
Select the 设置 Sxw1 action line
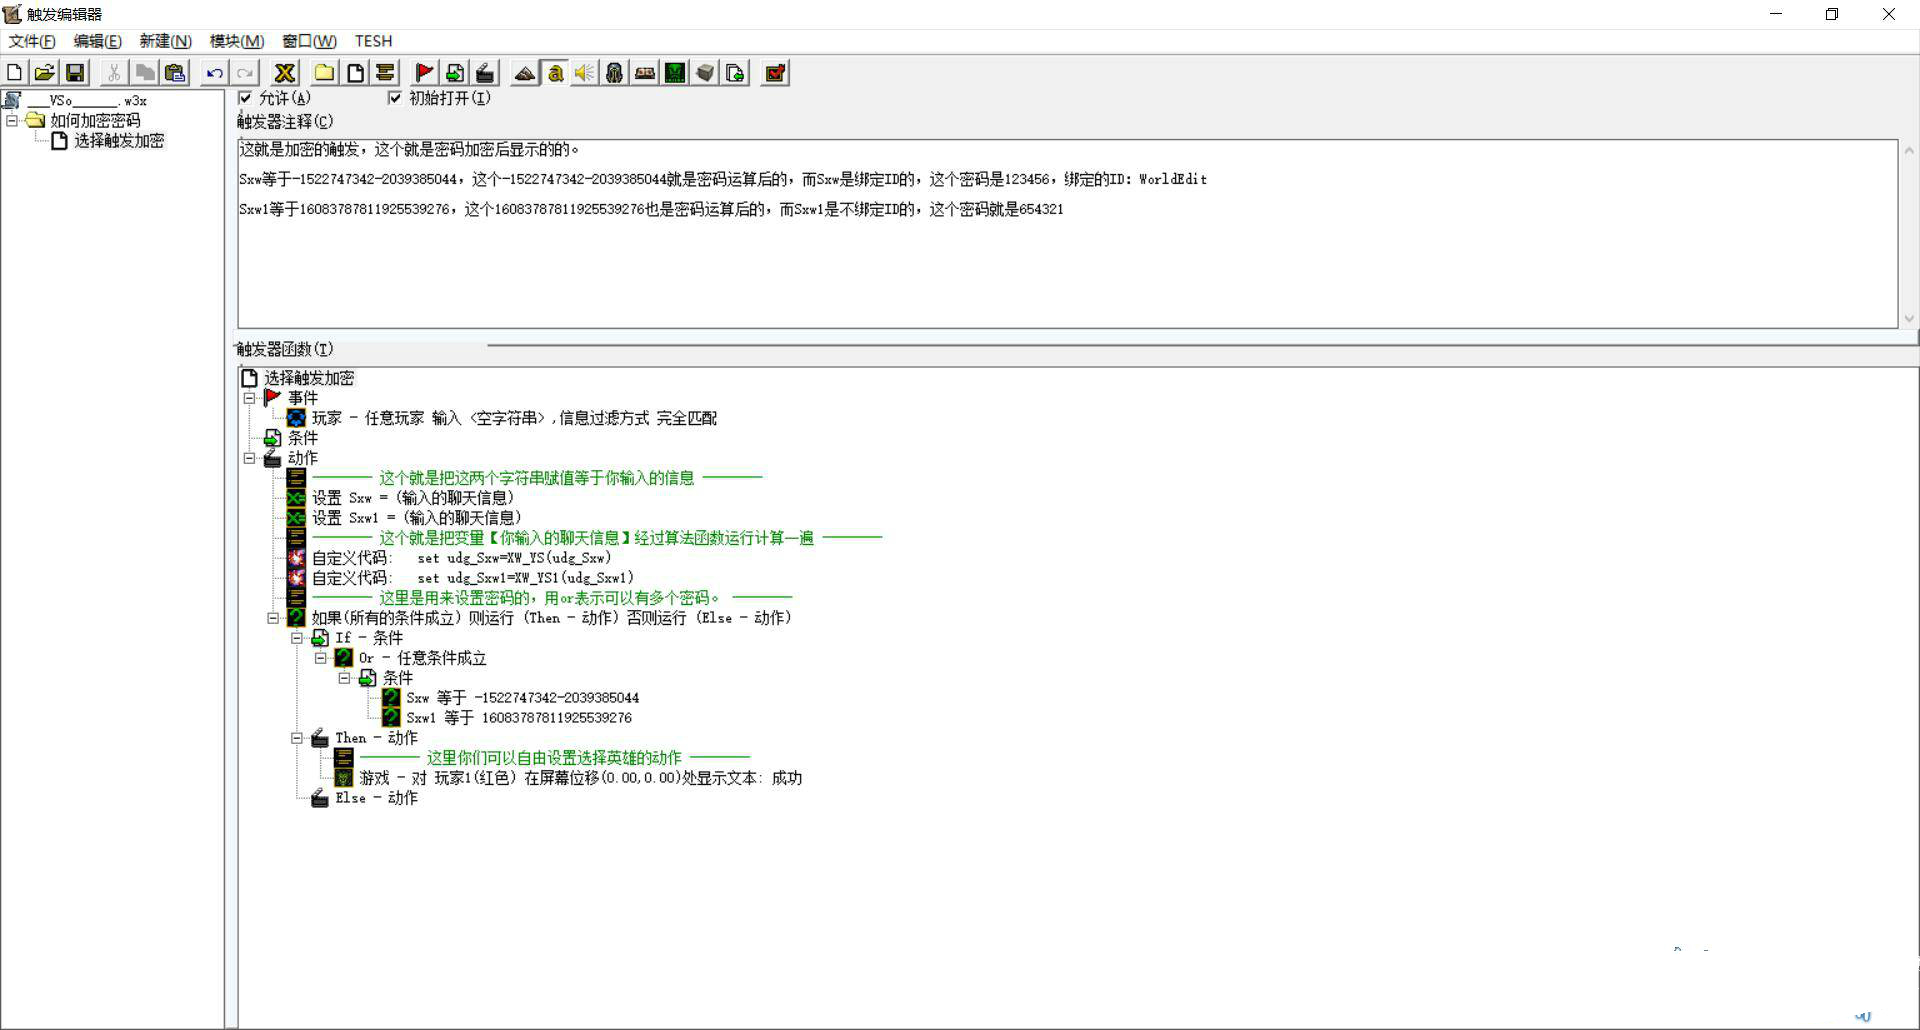pos(416,518)
